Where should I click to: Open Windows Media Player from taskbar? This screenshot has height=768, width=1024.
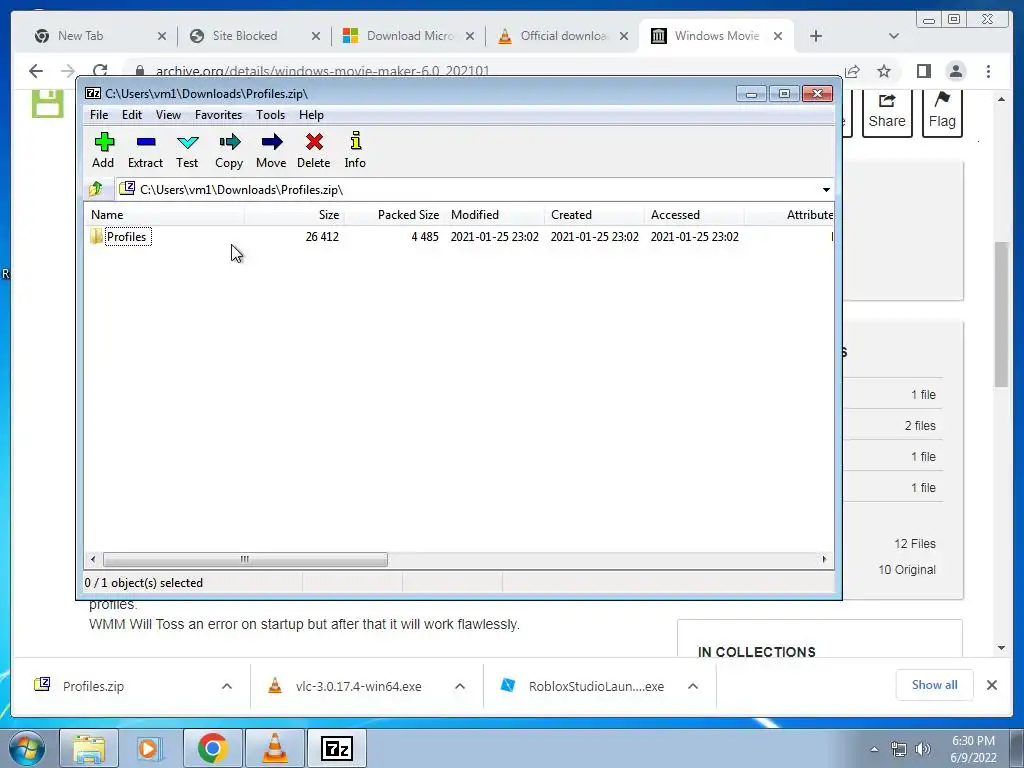pos(150,748)
